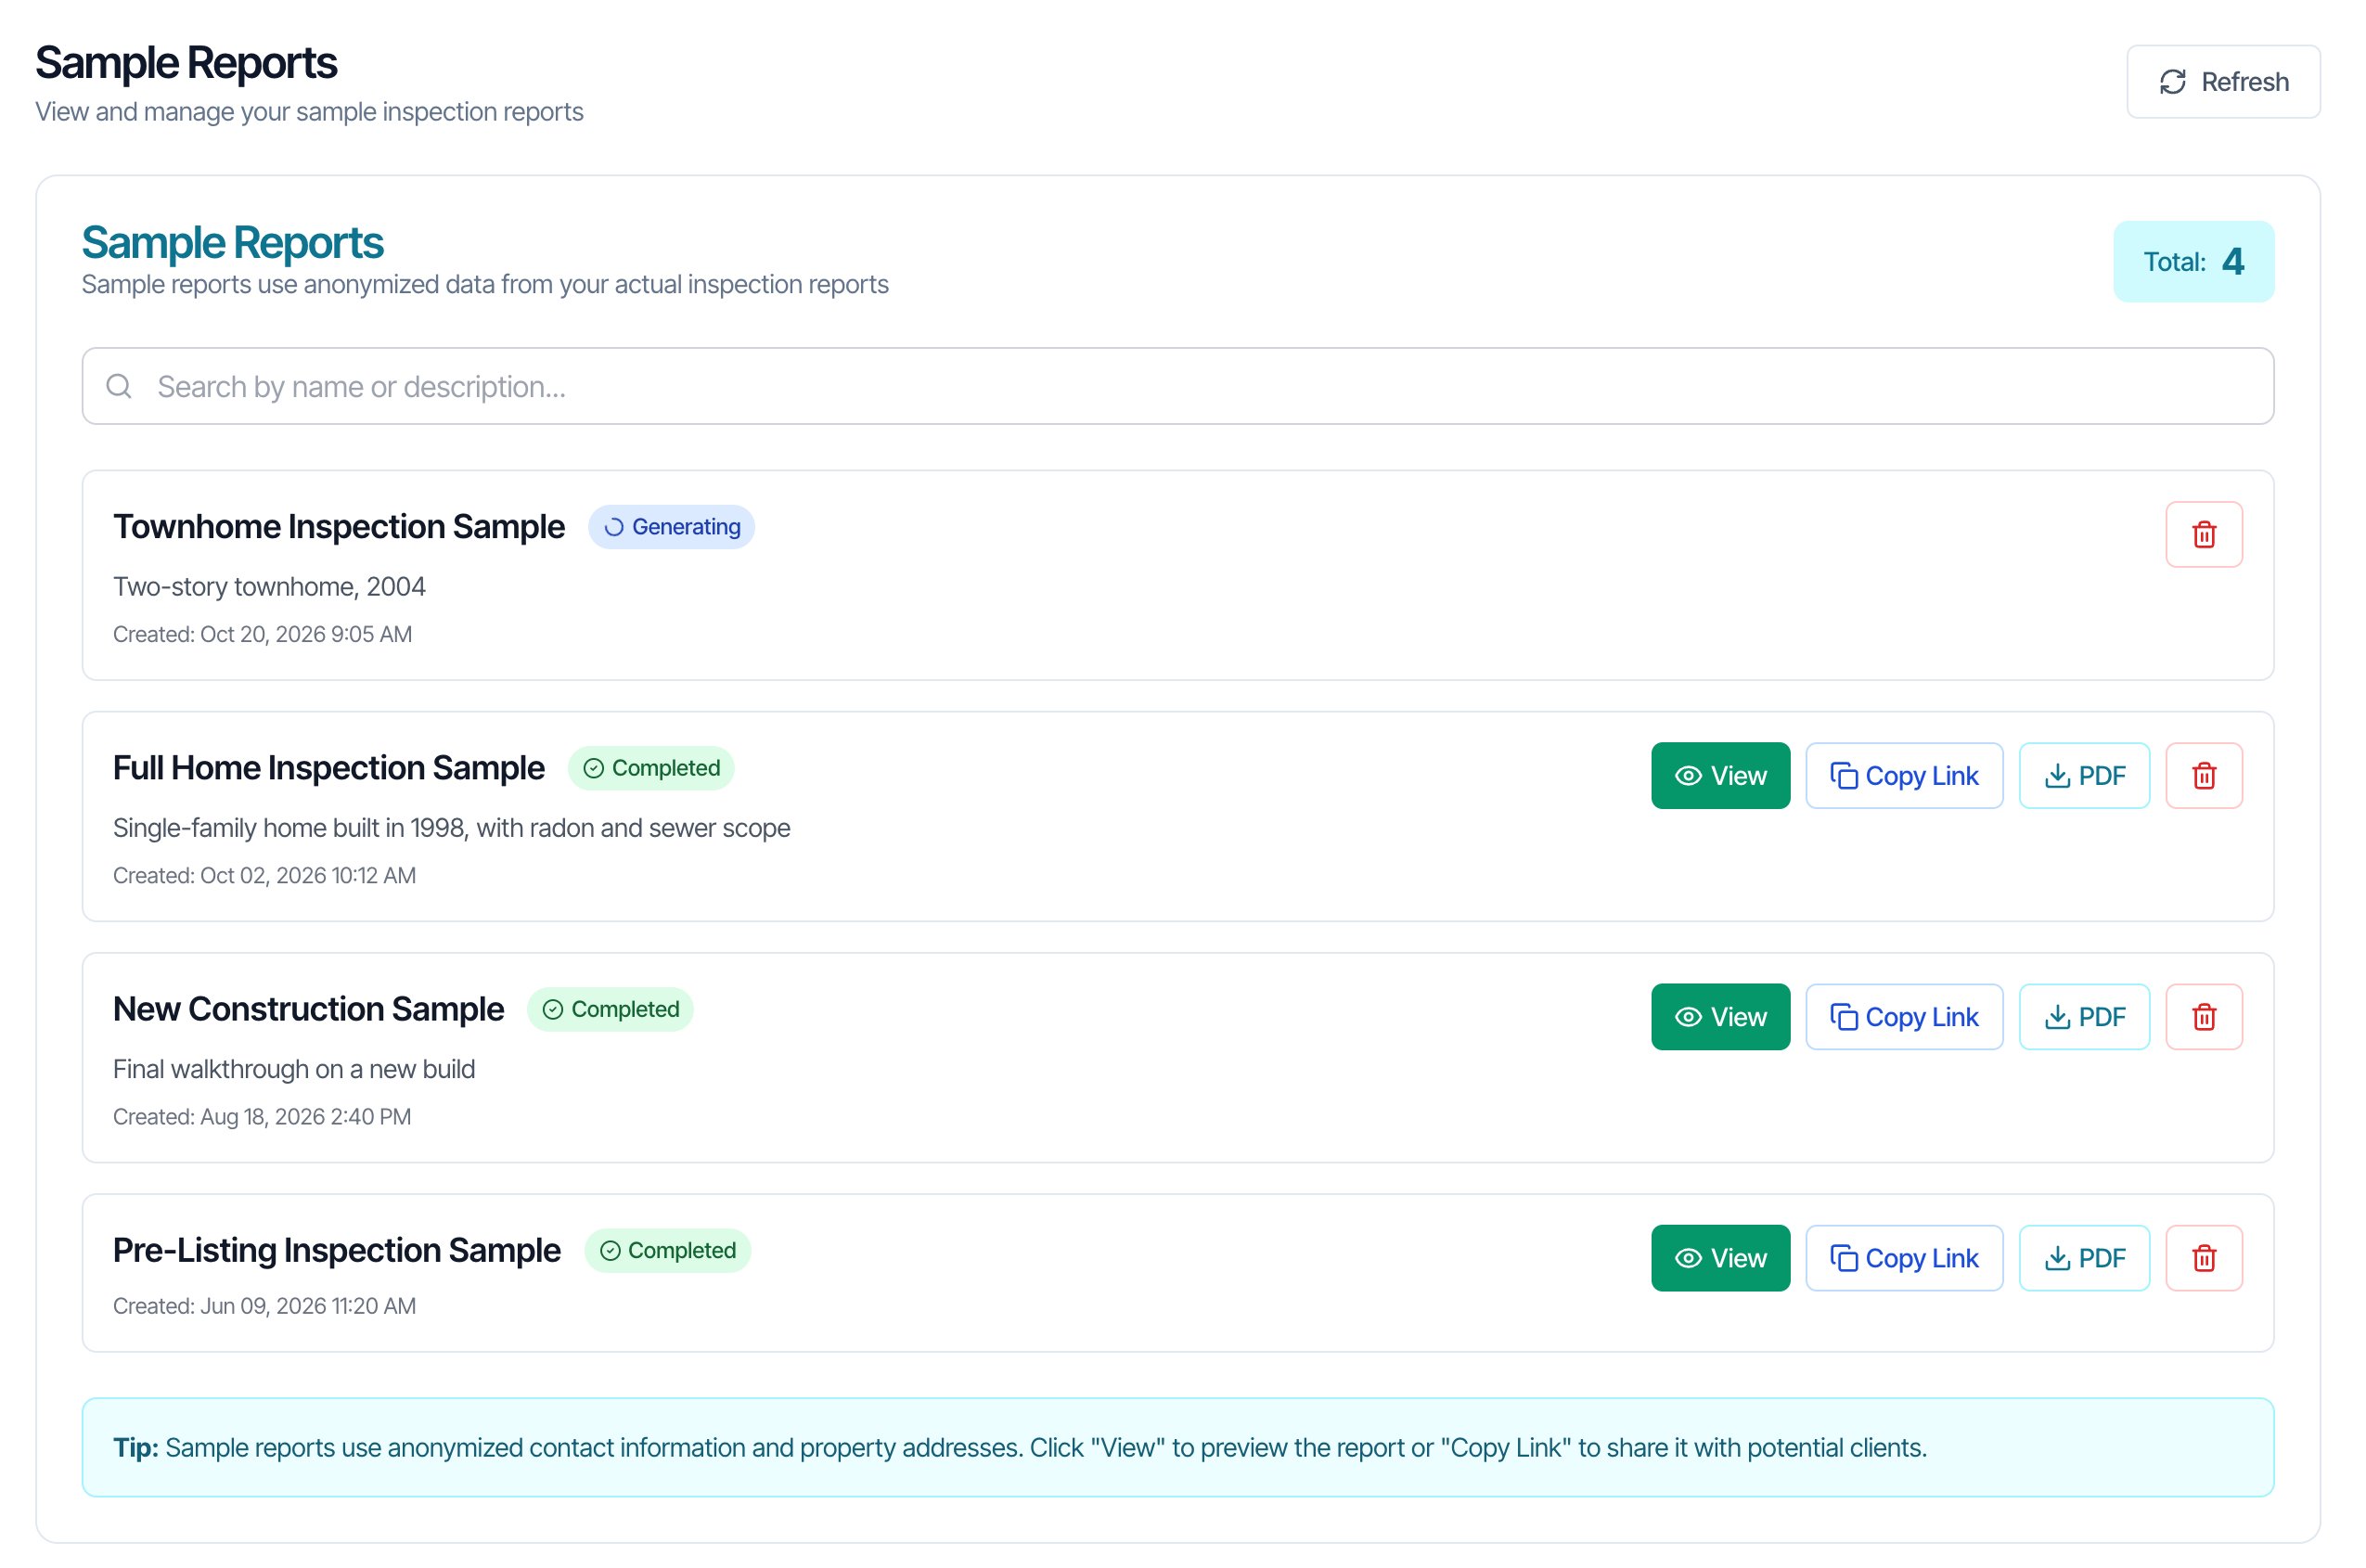Focus the search by name or description field

click(1178, 386)
